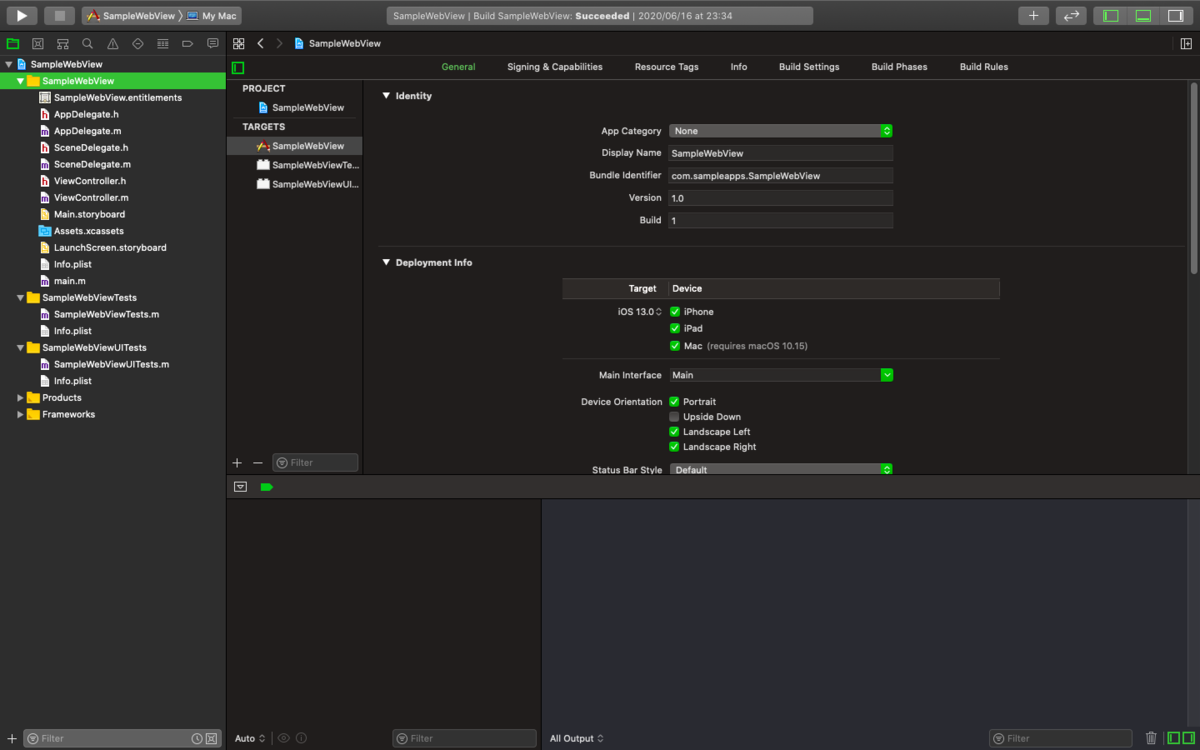1200x750 pixels.
Task: Disable Landscape Right orientation
Action: (x=674, y=447)
